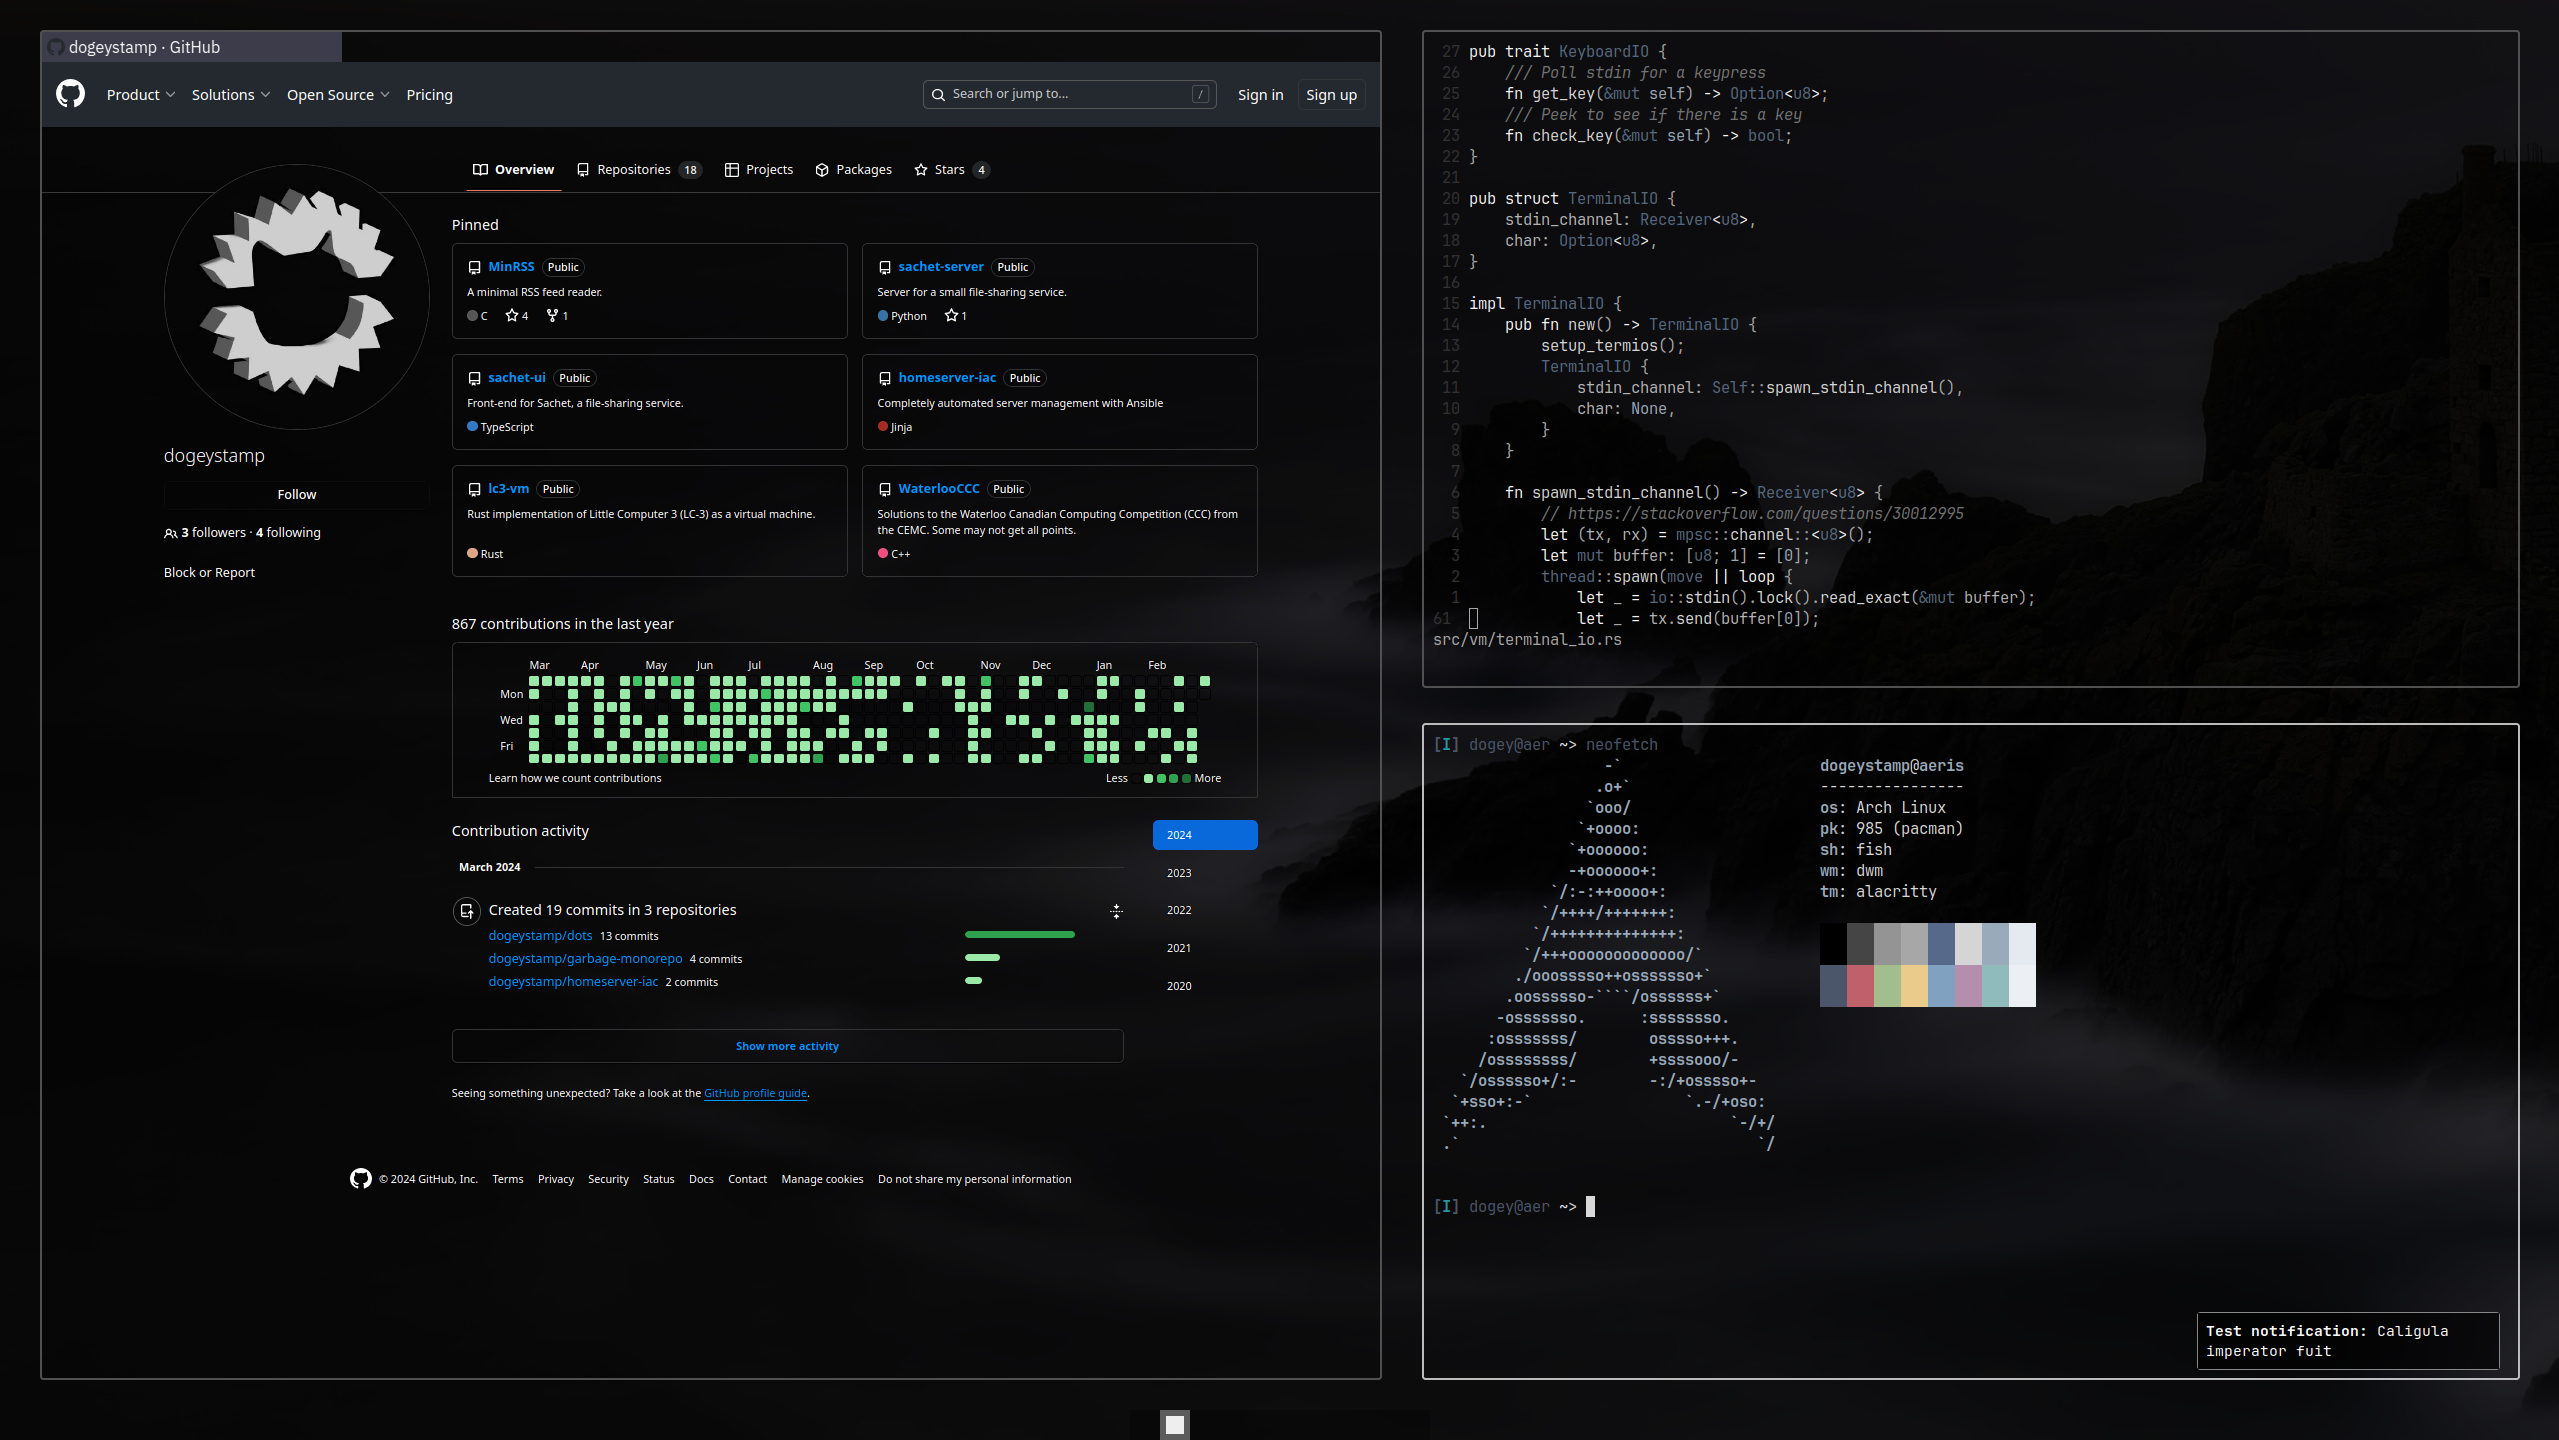The image size is (2559, 1440).
Task: Open the WaterlooCCC repository link
Action: (x=938, y=489)
